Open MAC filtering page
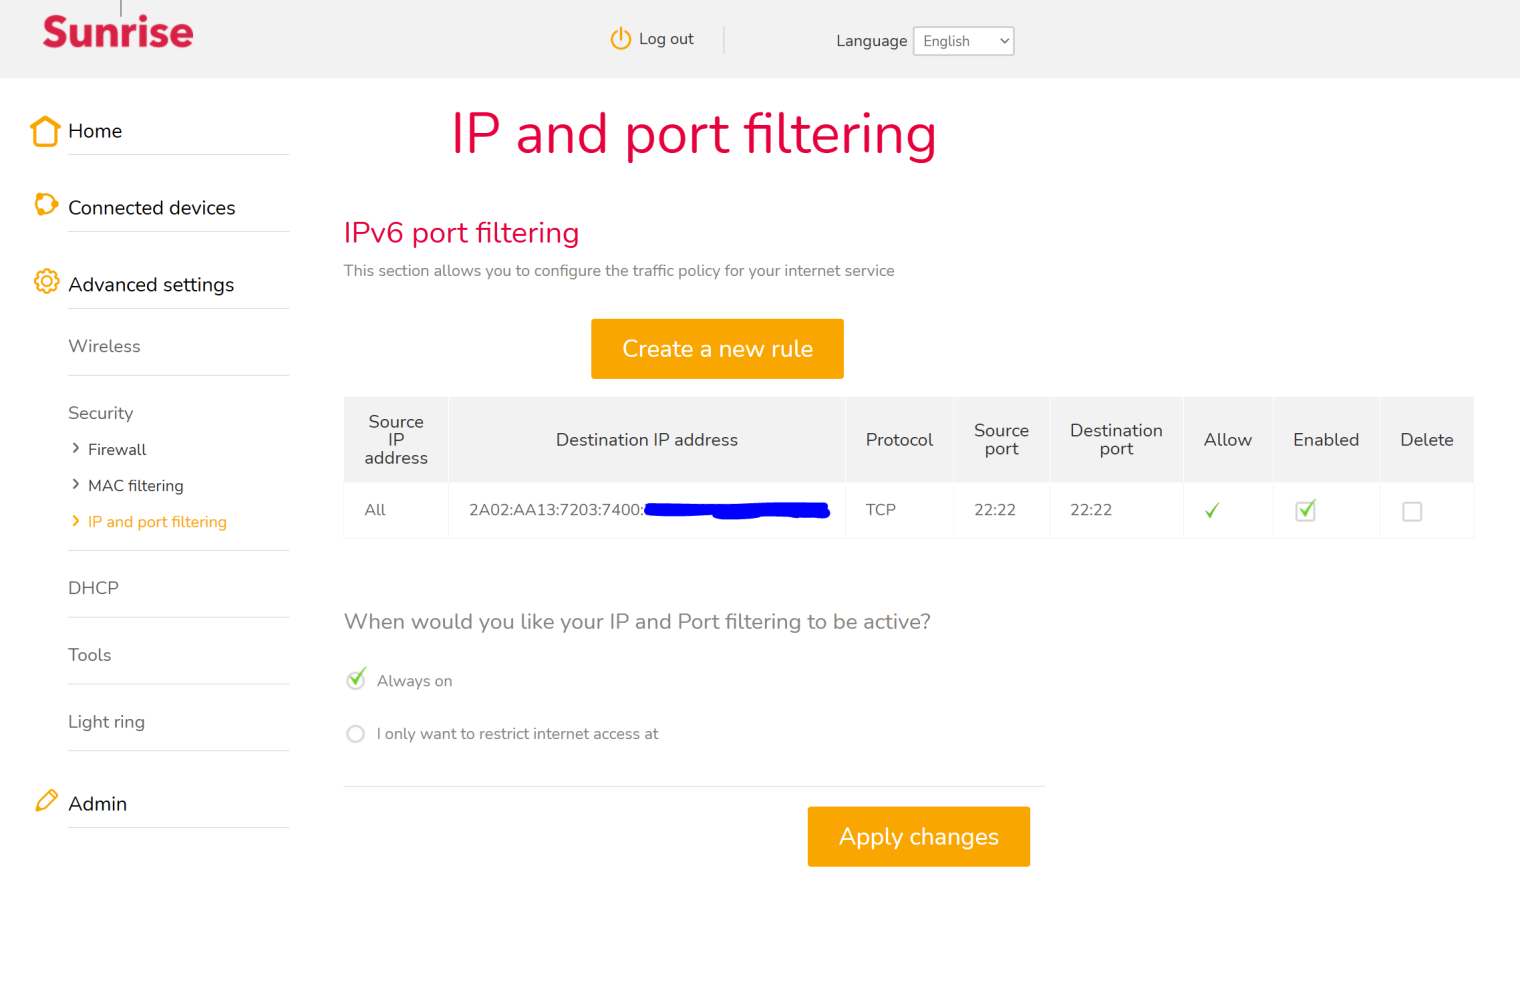The height and width of the screenshot is (981, 1520). point(136,486)
